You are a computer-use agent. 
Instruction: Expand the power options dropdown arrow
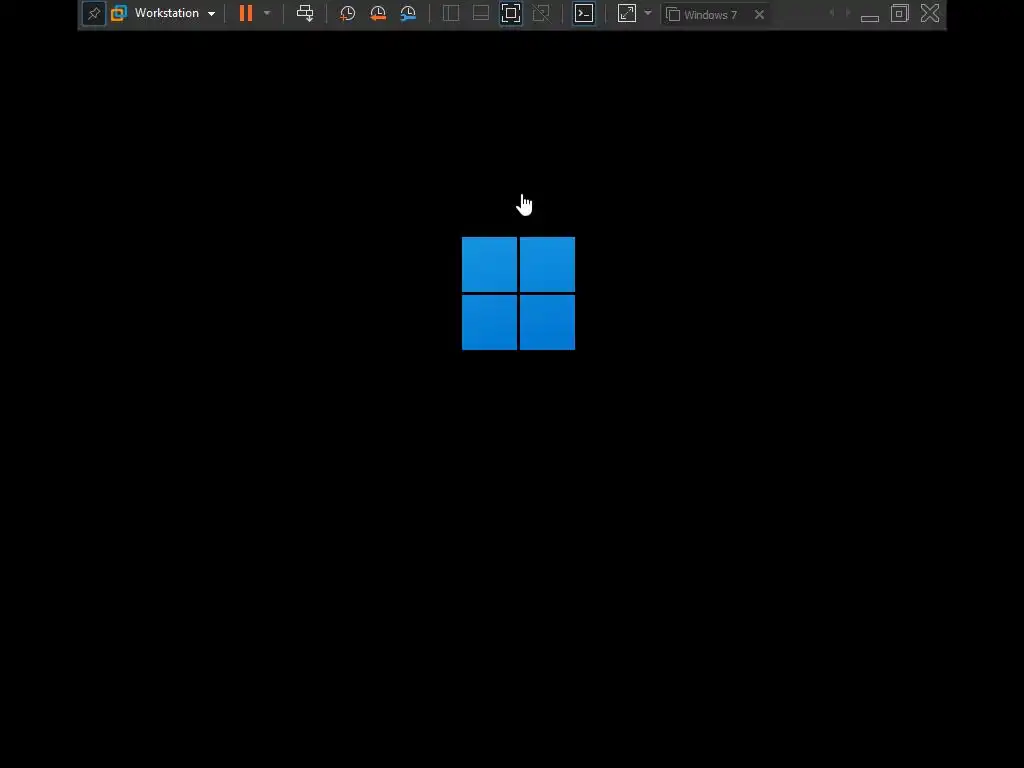pyautogui.click(x=266, y=13)
